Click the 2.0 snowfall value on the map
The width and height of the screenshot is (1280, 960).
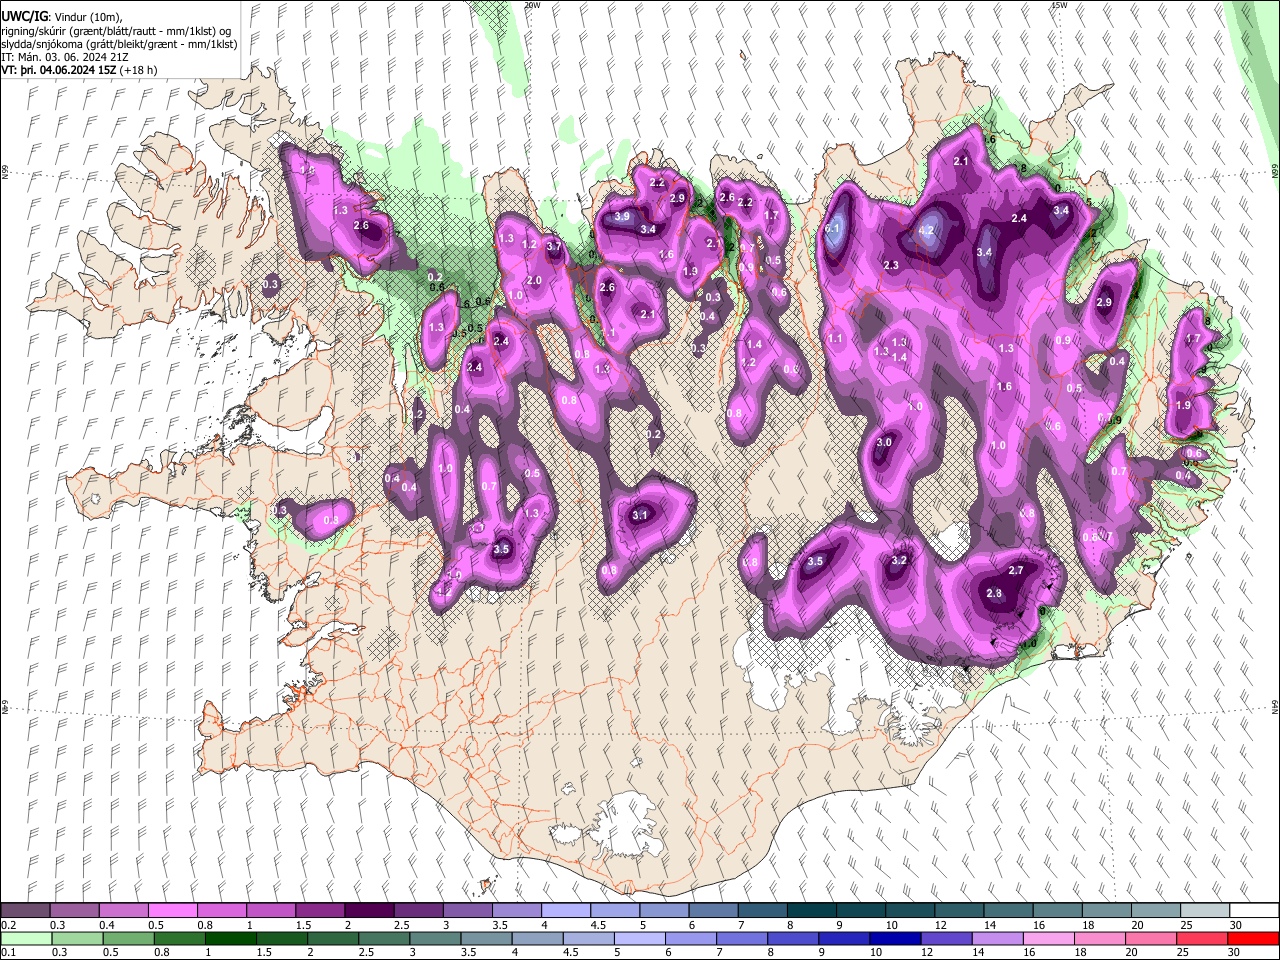pos(534,280)
